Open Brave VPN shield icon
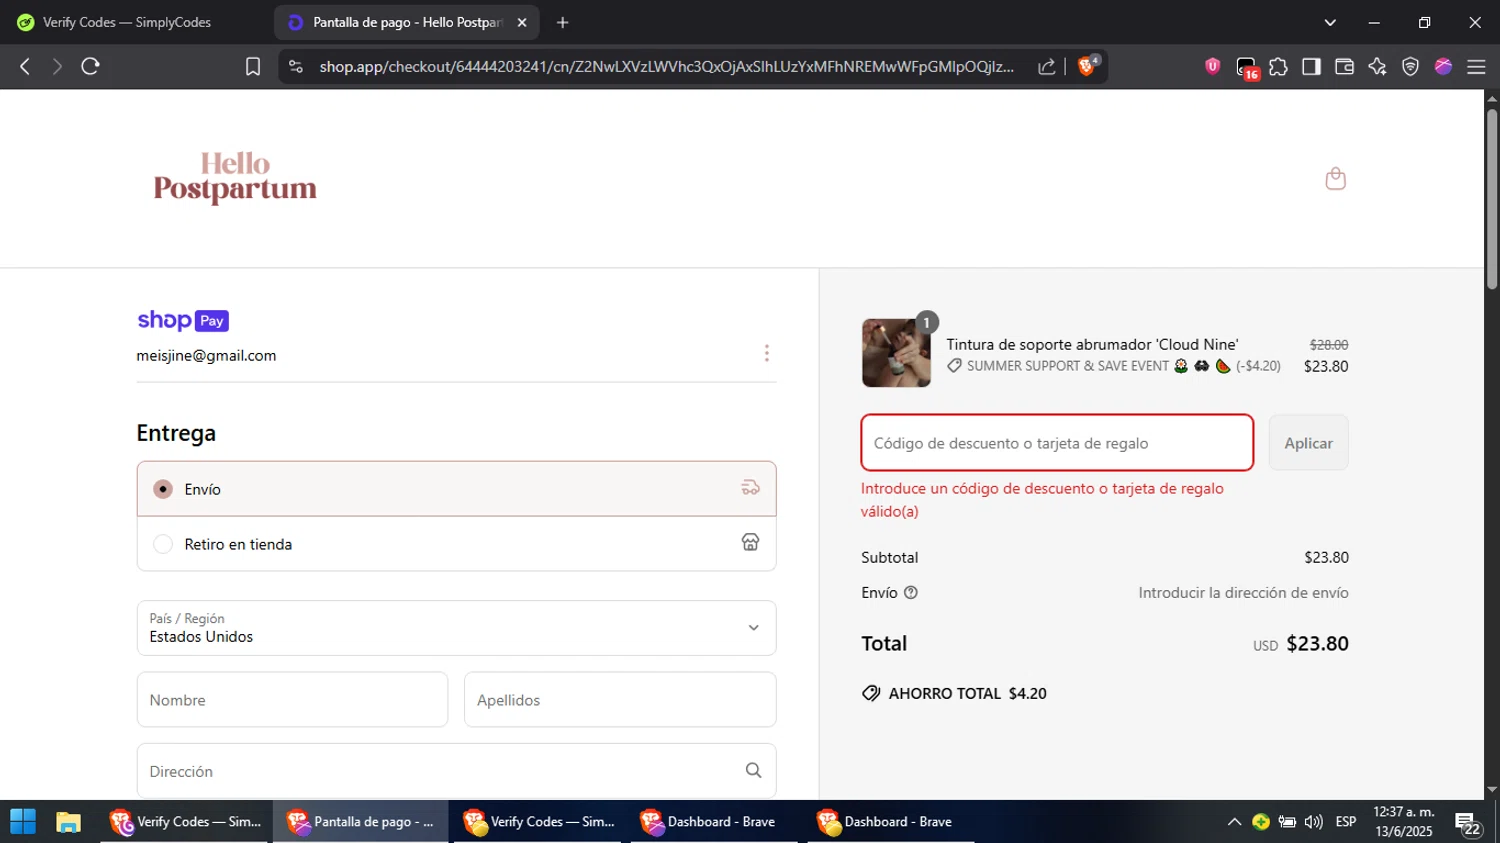 point(1411,67)
